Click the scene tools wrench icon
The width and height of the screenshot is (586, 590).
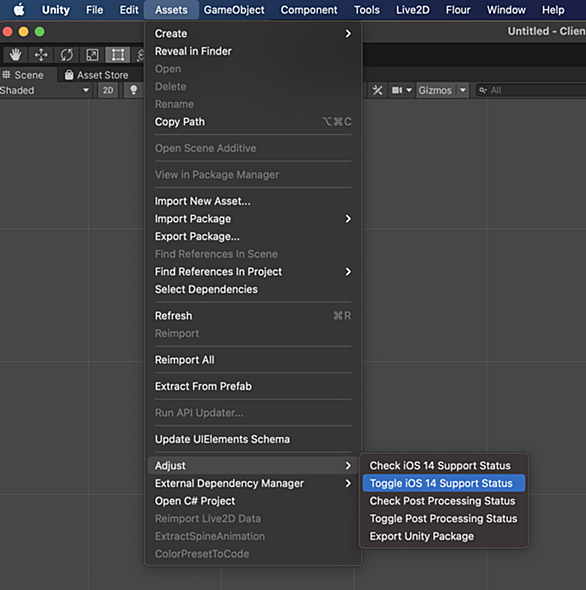(x=377, y=90)
